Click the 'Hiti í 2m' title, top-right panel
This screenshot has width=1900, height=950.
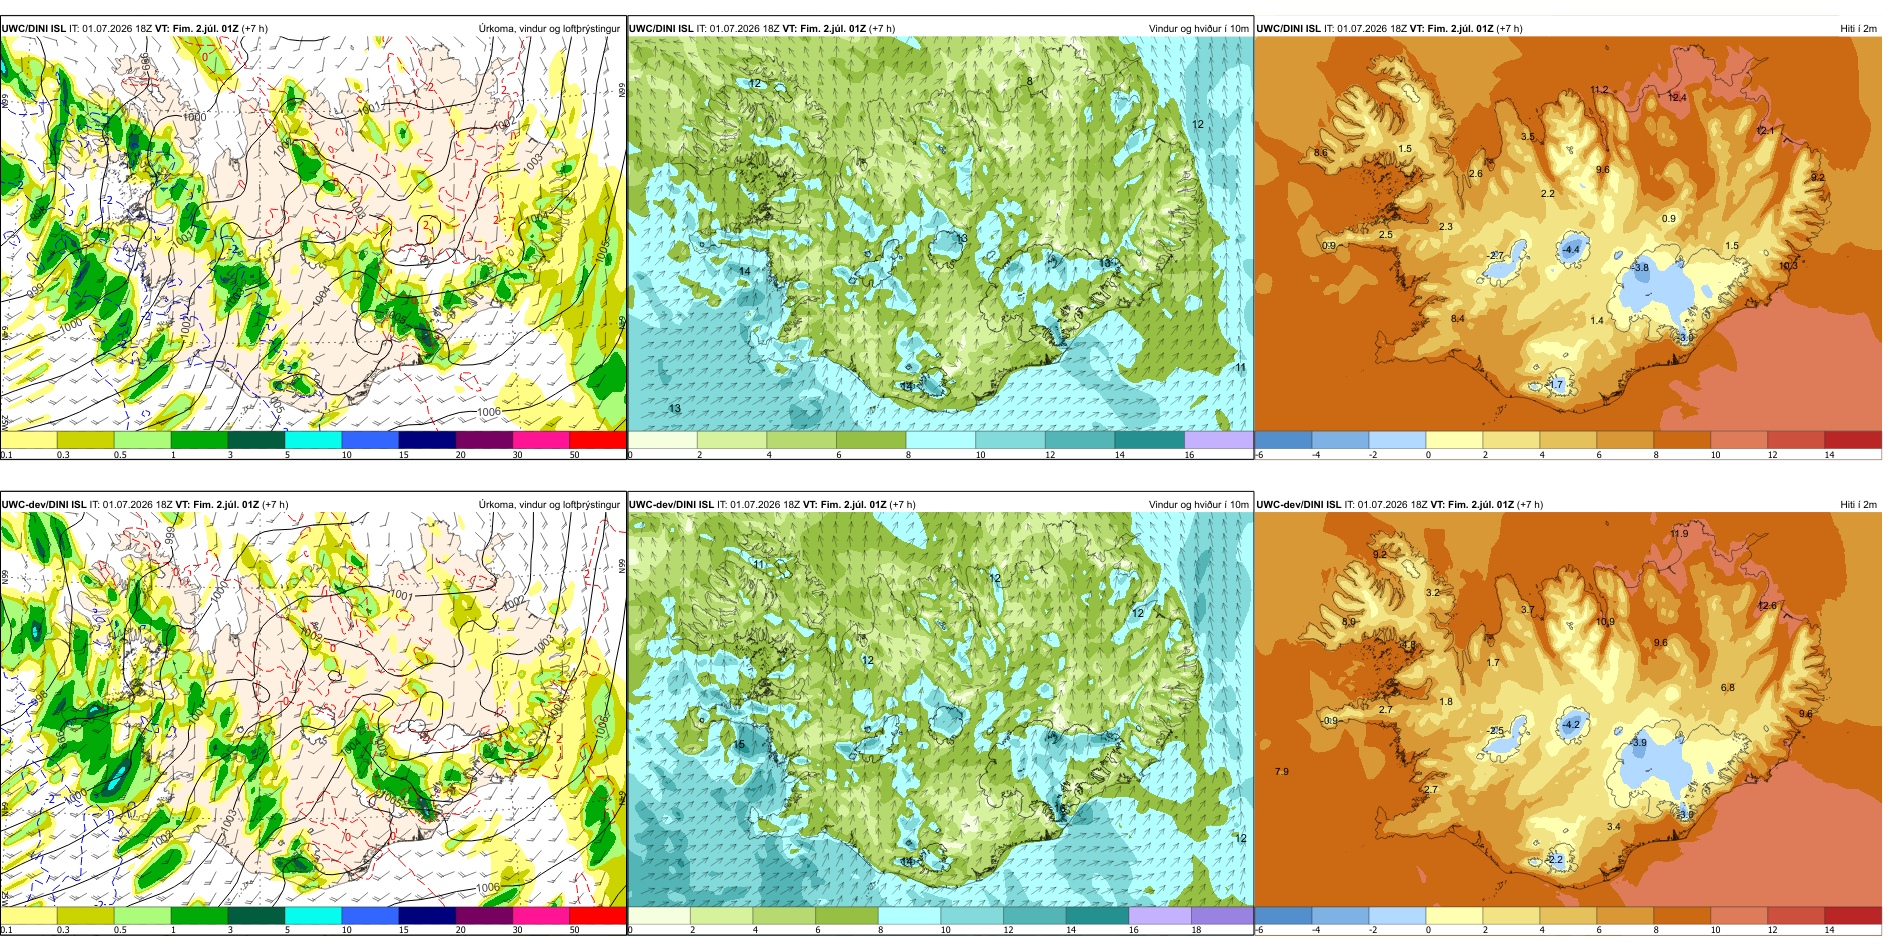pyautogui.click(x=1858, y=29)
